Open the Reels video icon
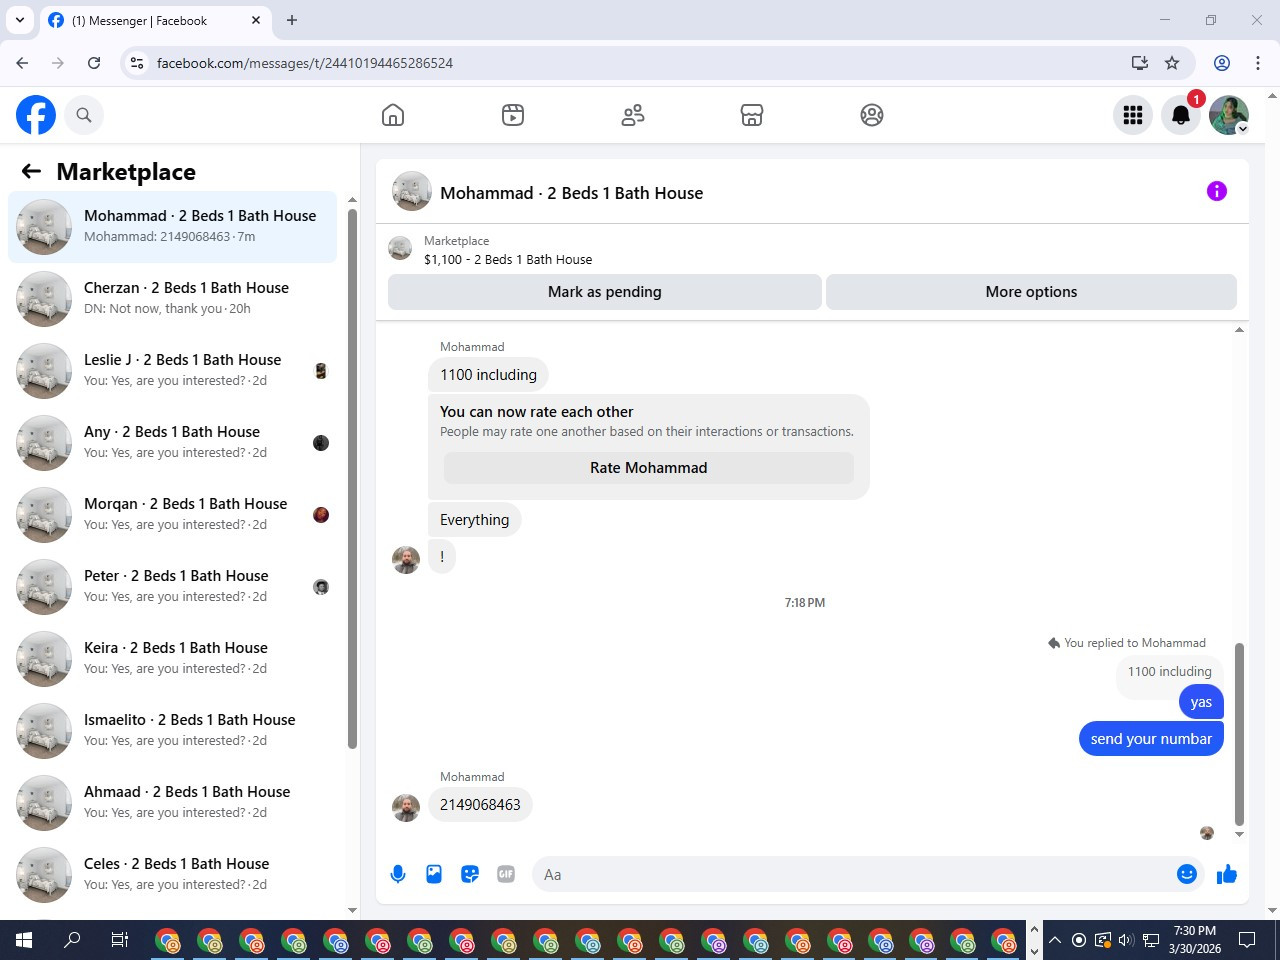Viewport: 1280px width, 960px height. point(513,115)
